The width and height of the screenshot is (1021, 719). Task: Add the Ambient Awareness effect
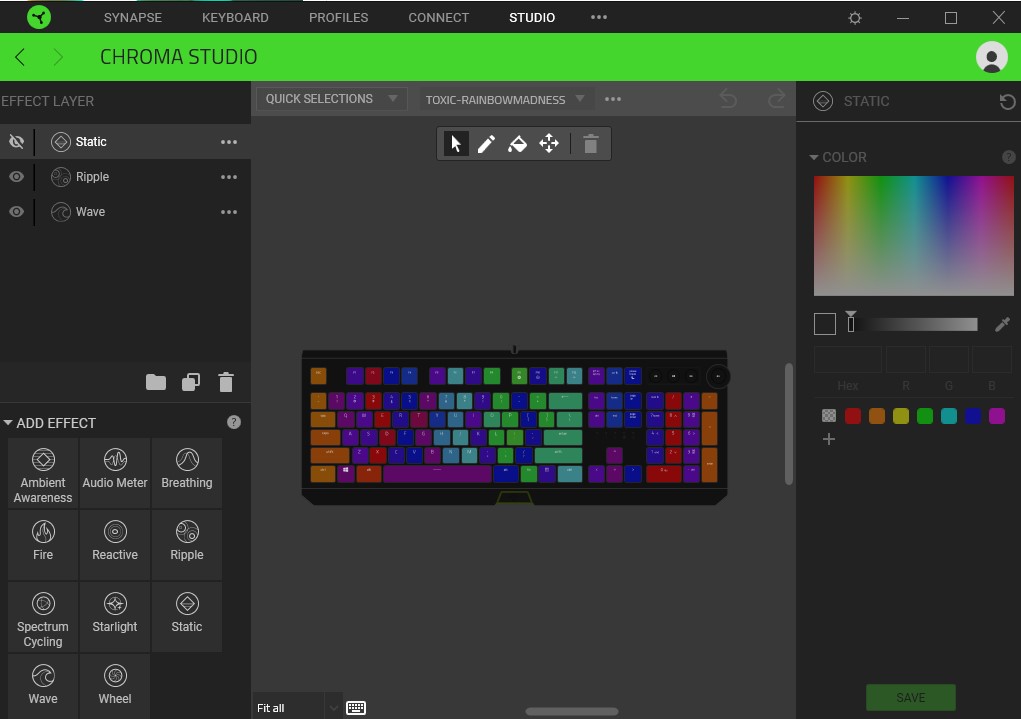[43, 473]
